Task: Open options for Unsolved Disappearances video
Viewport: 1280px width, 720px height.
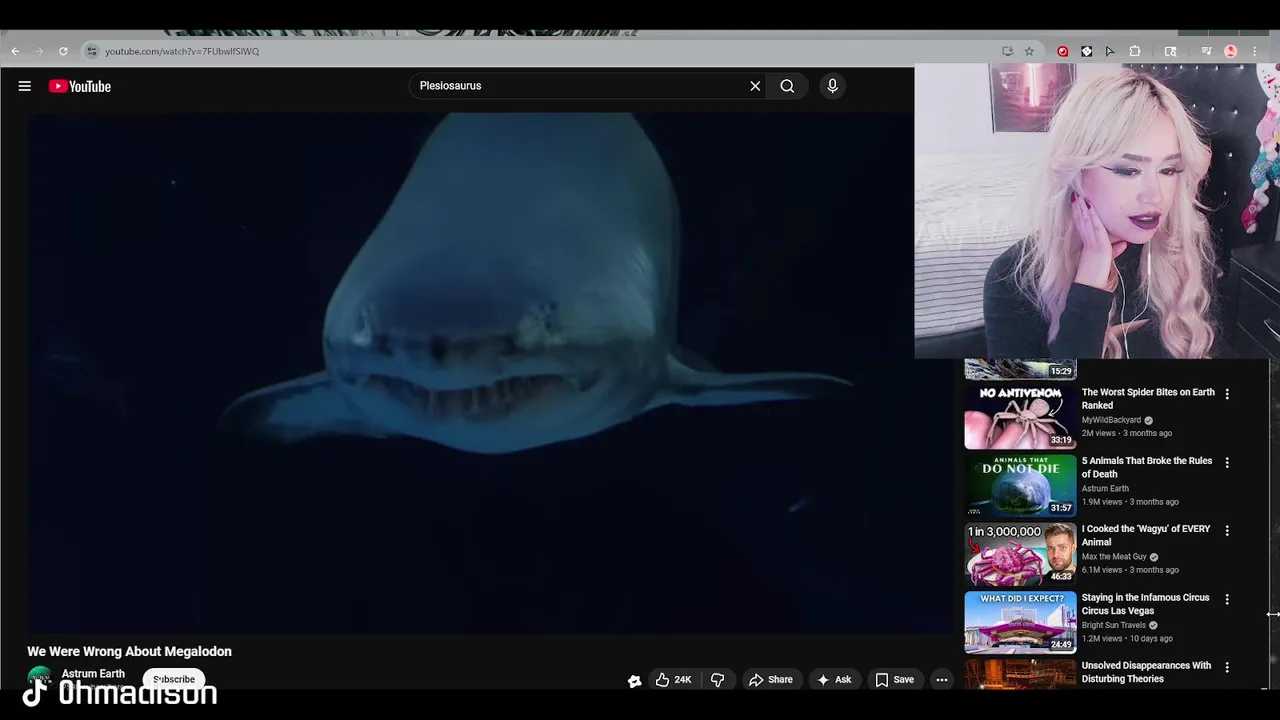Action: [x=1227, y=667]
